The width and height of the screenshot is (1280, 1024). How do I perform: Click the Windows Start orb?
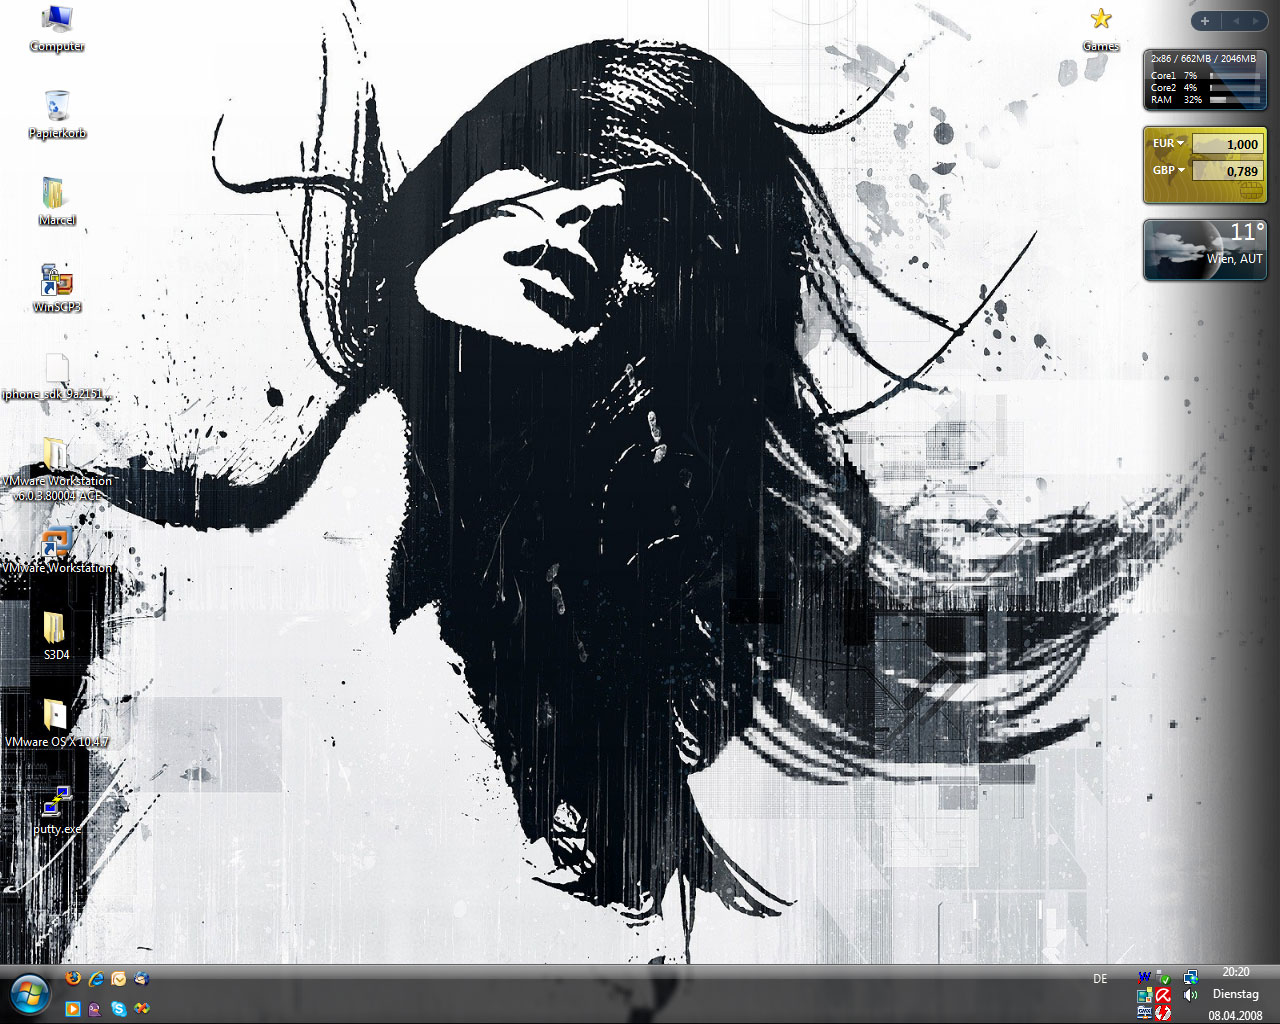point(29,994)
